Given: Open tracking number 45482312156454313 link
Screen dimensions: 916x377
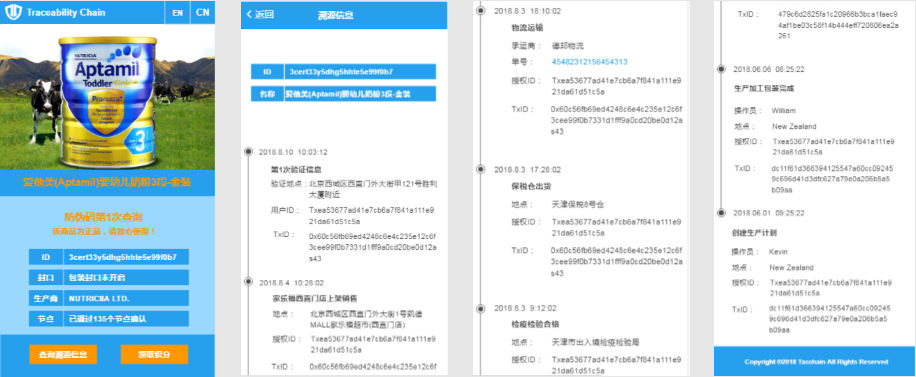Looking at the screenshot, I should pyautogui.click(x=589, y=62).
